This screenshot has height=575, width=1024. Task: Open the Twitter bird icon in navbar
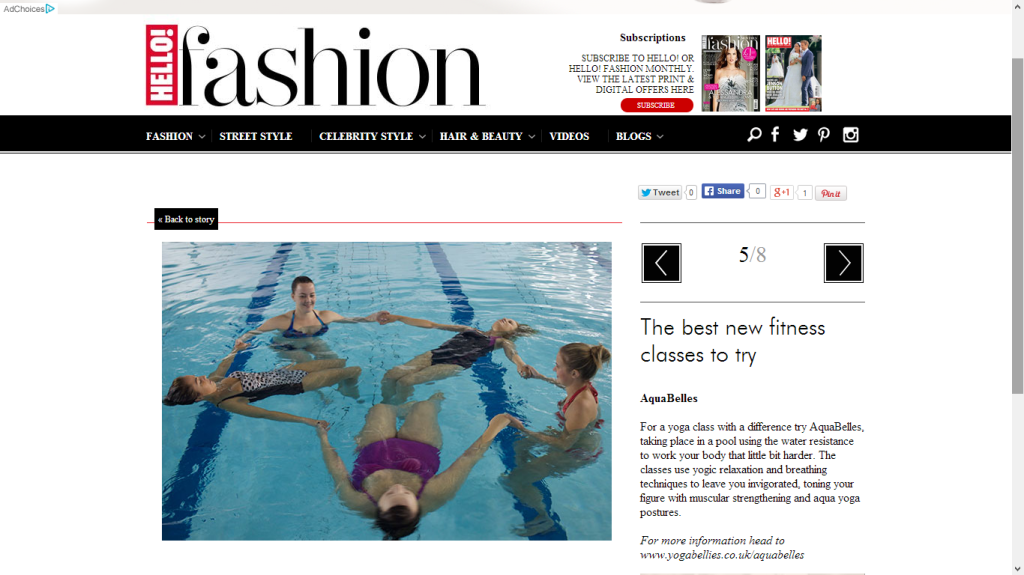tap(800, 135)
